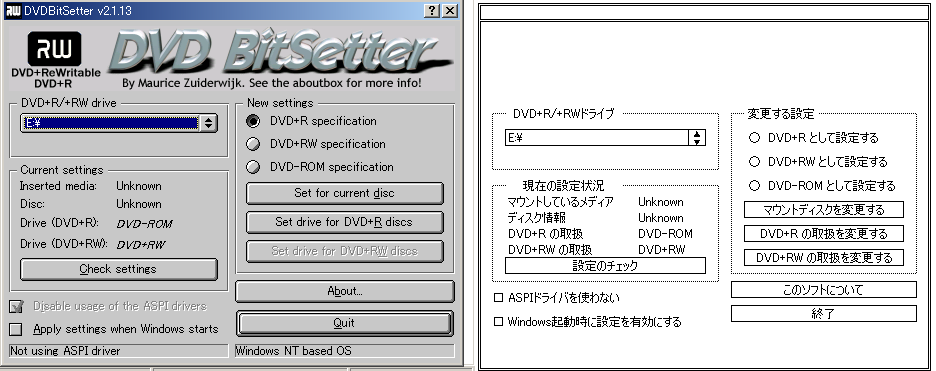Click the Drive (DVD+RW): DVD+RW value
The image size is (936, 371).
click(141, 245)
